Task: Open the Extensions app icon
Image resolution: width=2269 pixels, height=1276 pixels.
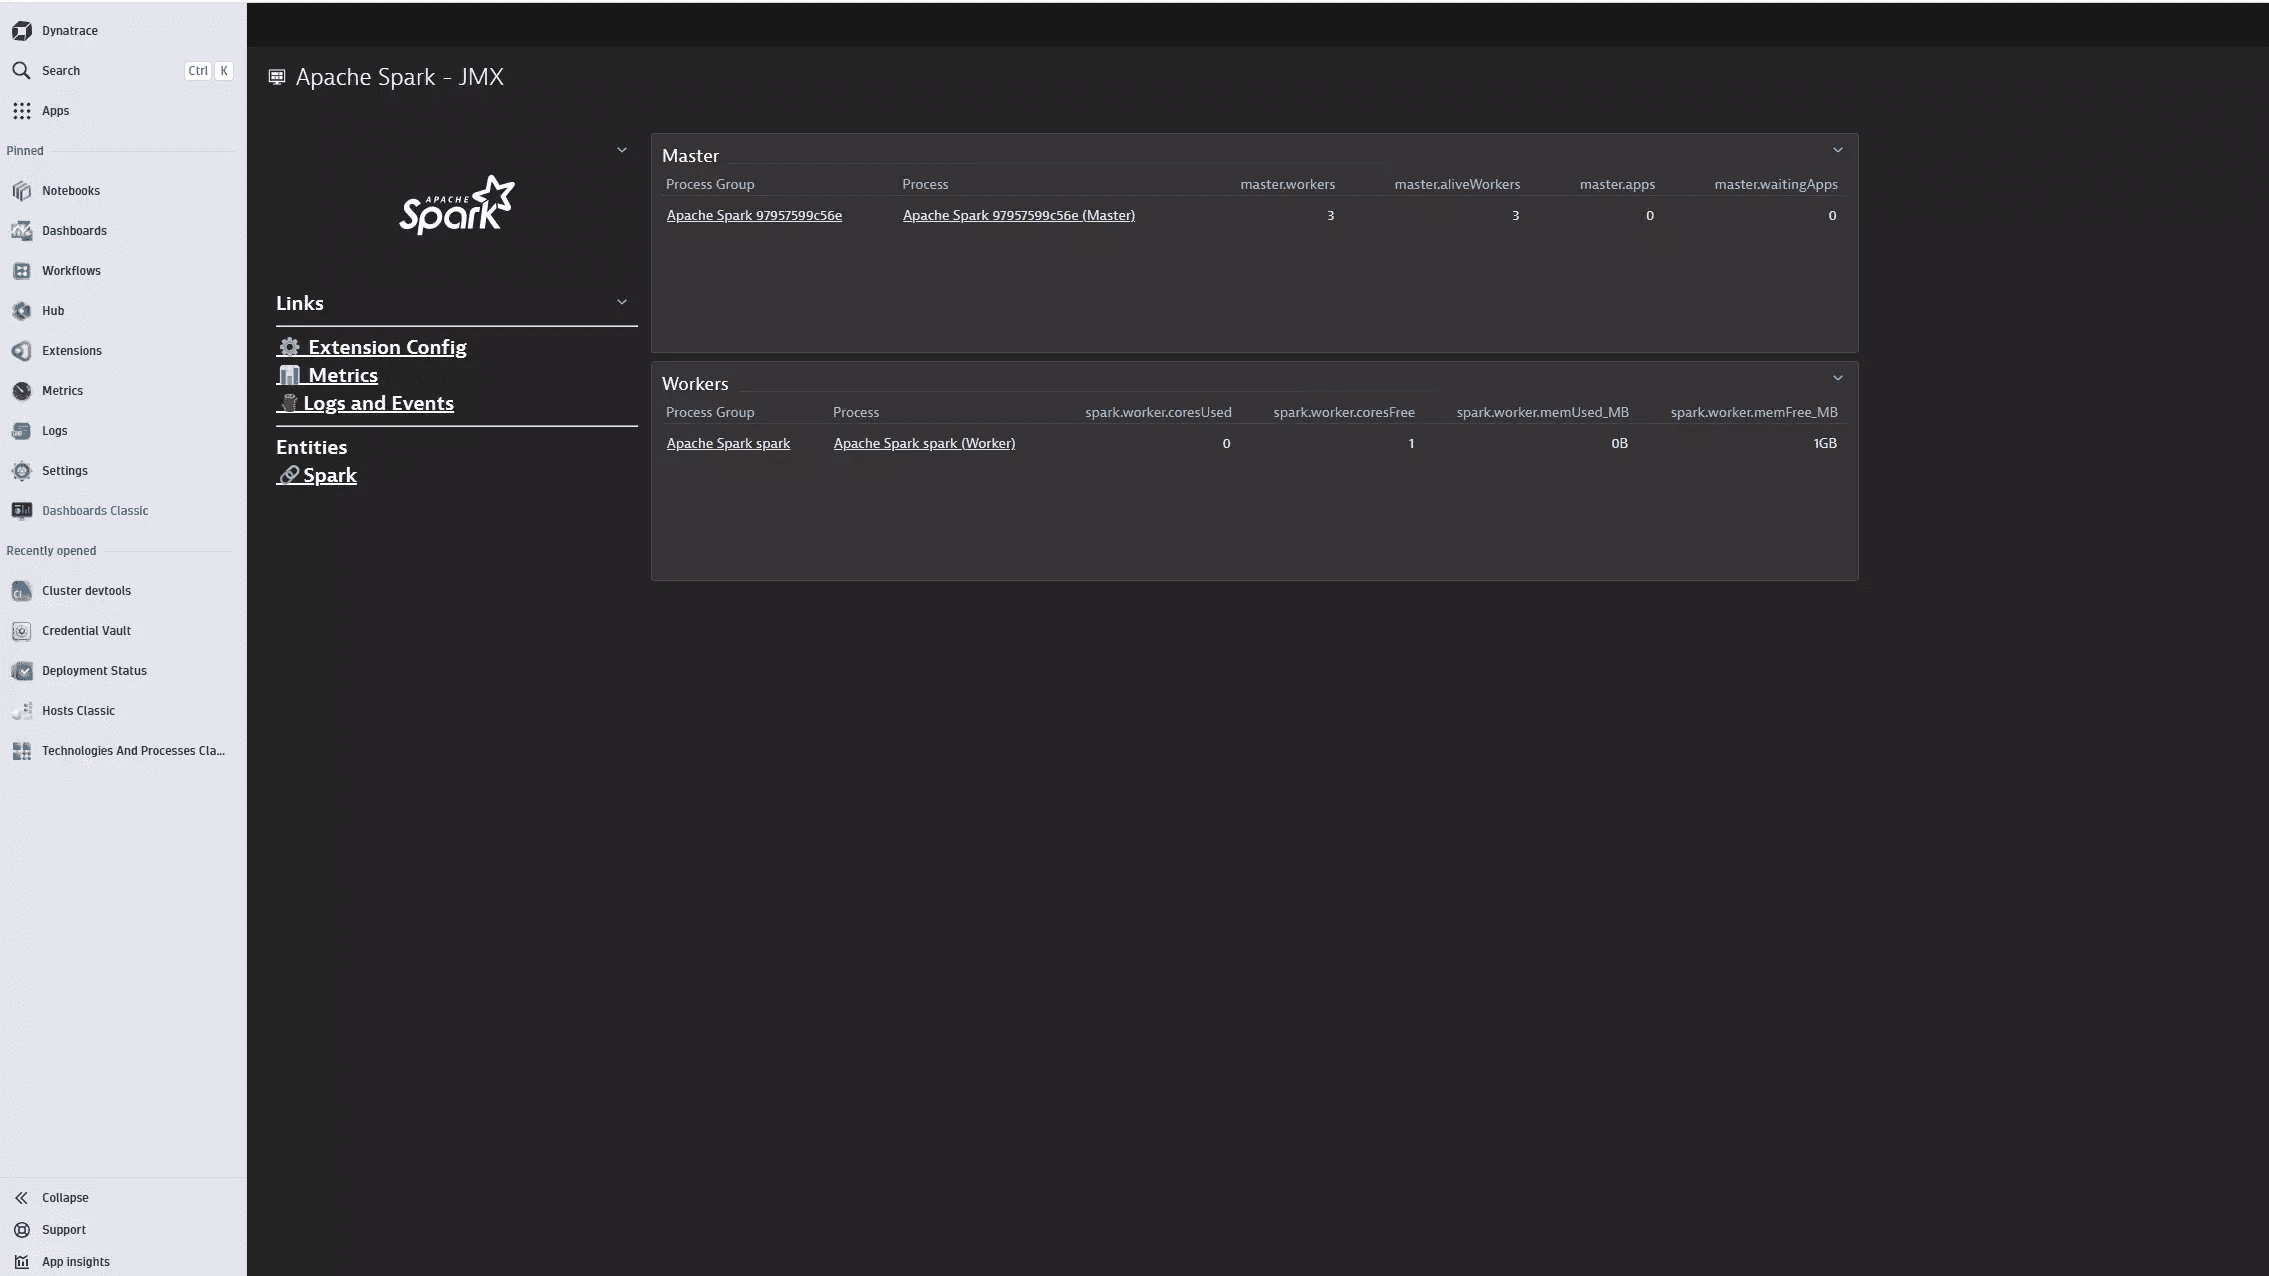Action: point(22,351)
